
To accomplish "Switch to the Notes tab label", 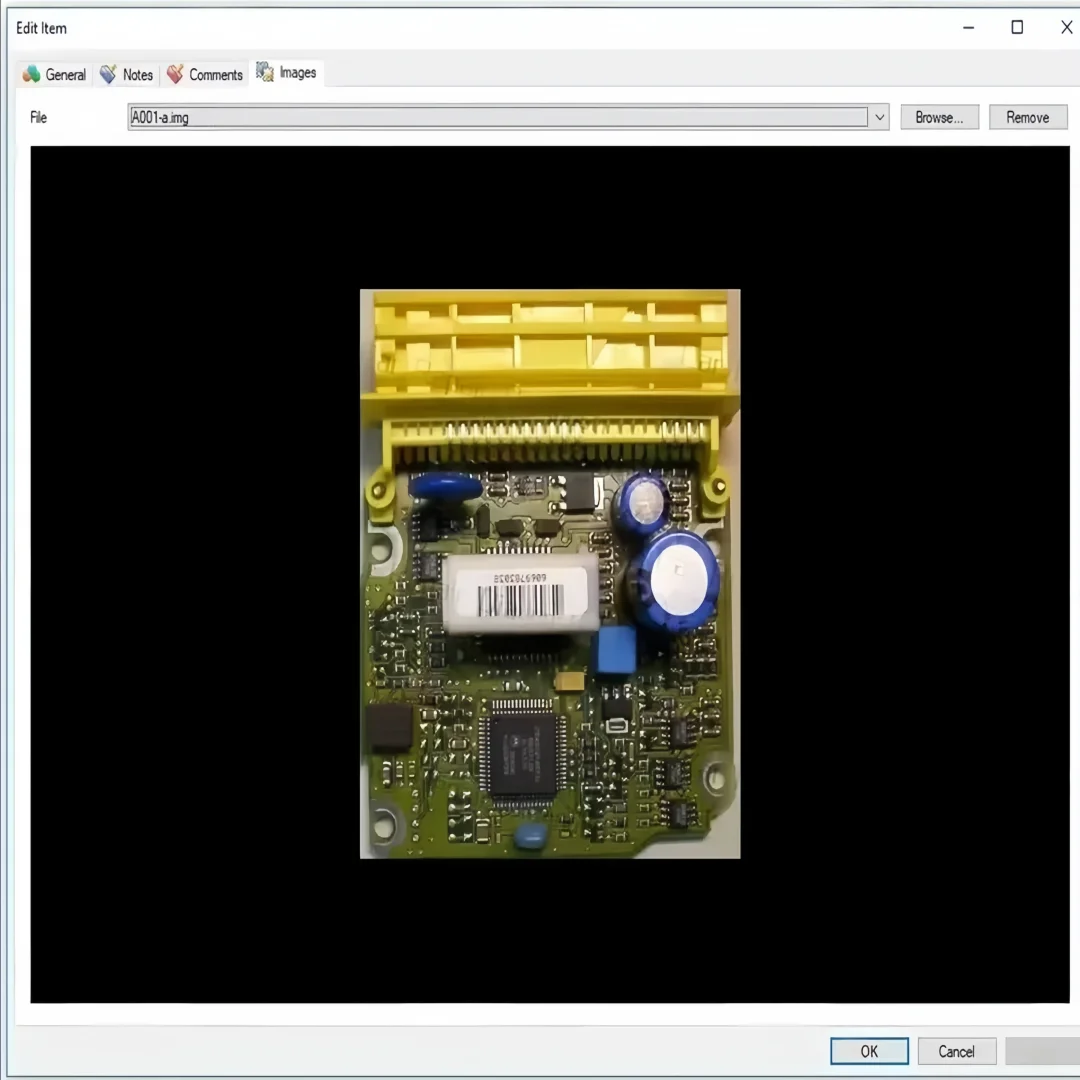I will [138, 74].
